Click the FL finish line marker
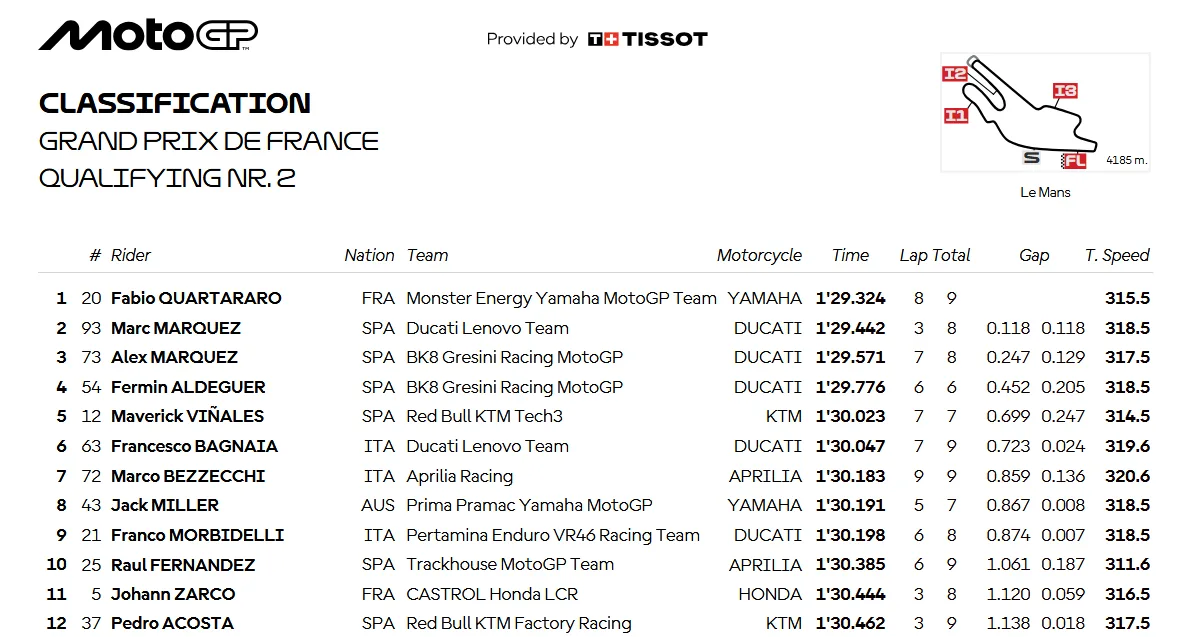Image resolution: width=1182 pixels, height=637 pixels. coord(1073,161)
